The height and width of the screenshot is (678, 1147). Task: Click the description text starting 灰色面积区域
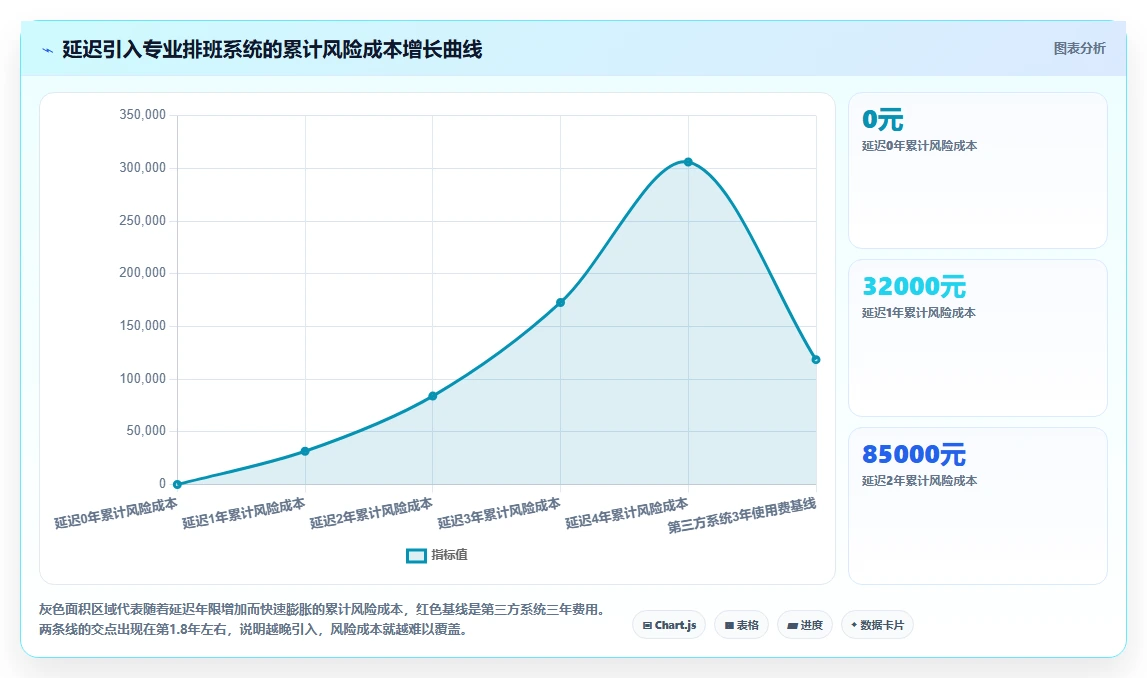324,609
